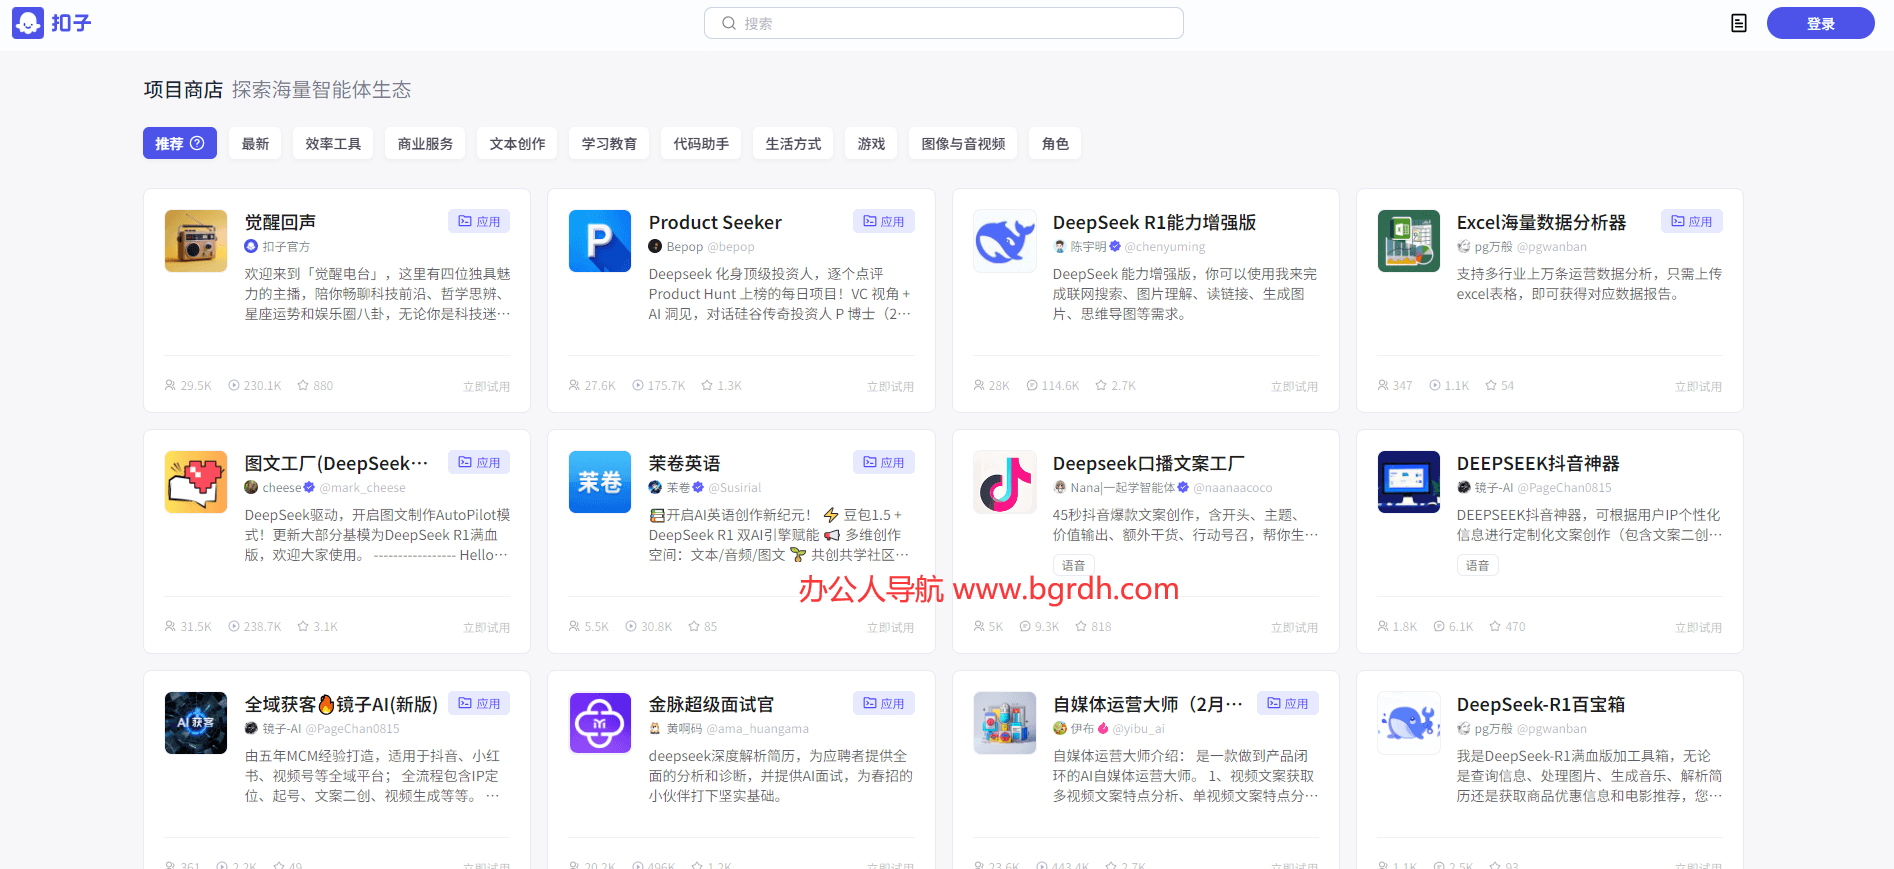Click author link @chenyuming
Screen dimensions: 1894x869
1165,247
